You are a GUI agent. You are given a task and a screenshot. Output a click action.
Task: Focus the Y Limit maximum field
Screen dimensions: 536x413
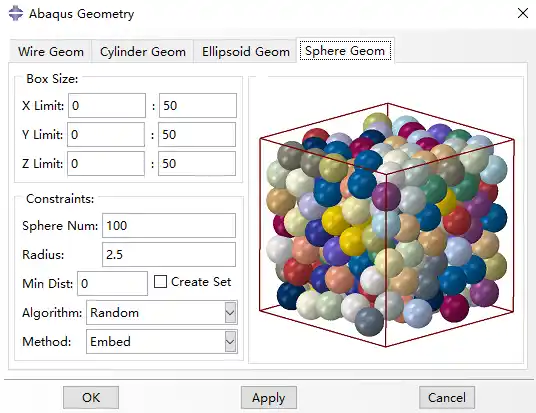click(197, 134)
